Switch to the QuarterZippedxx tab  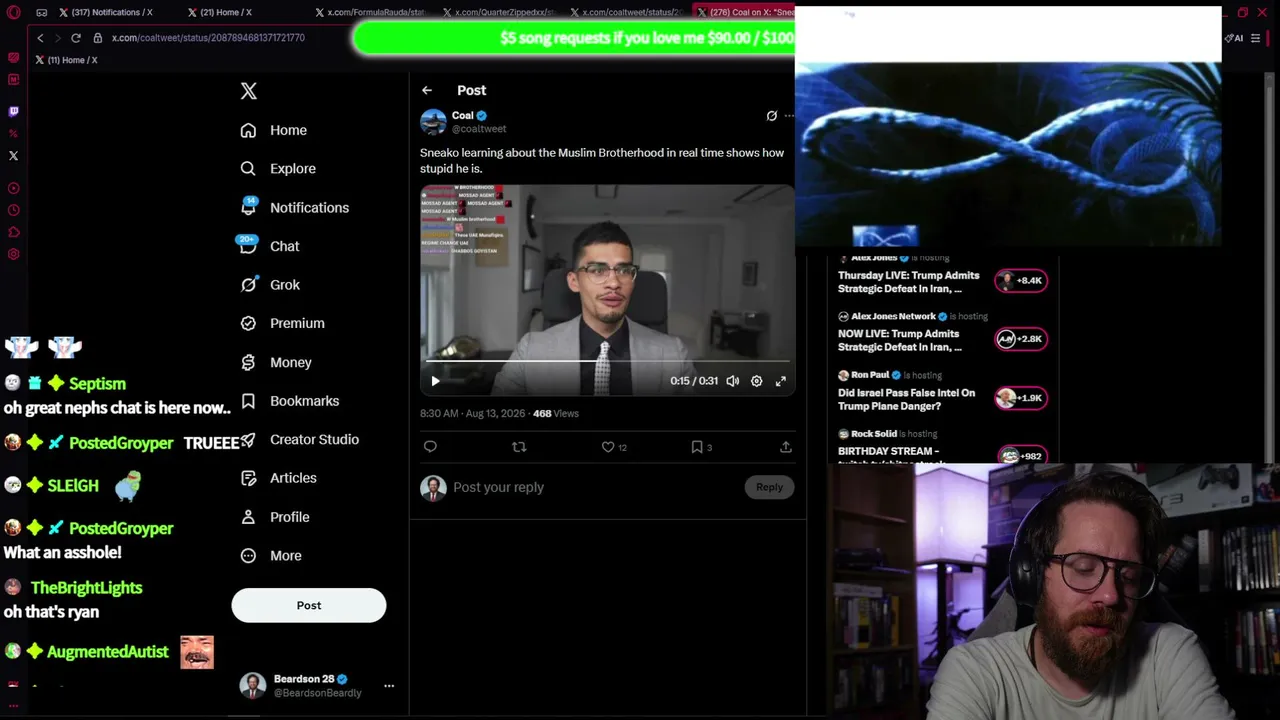click(x=497, y=12)
